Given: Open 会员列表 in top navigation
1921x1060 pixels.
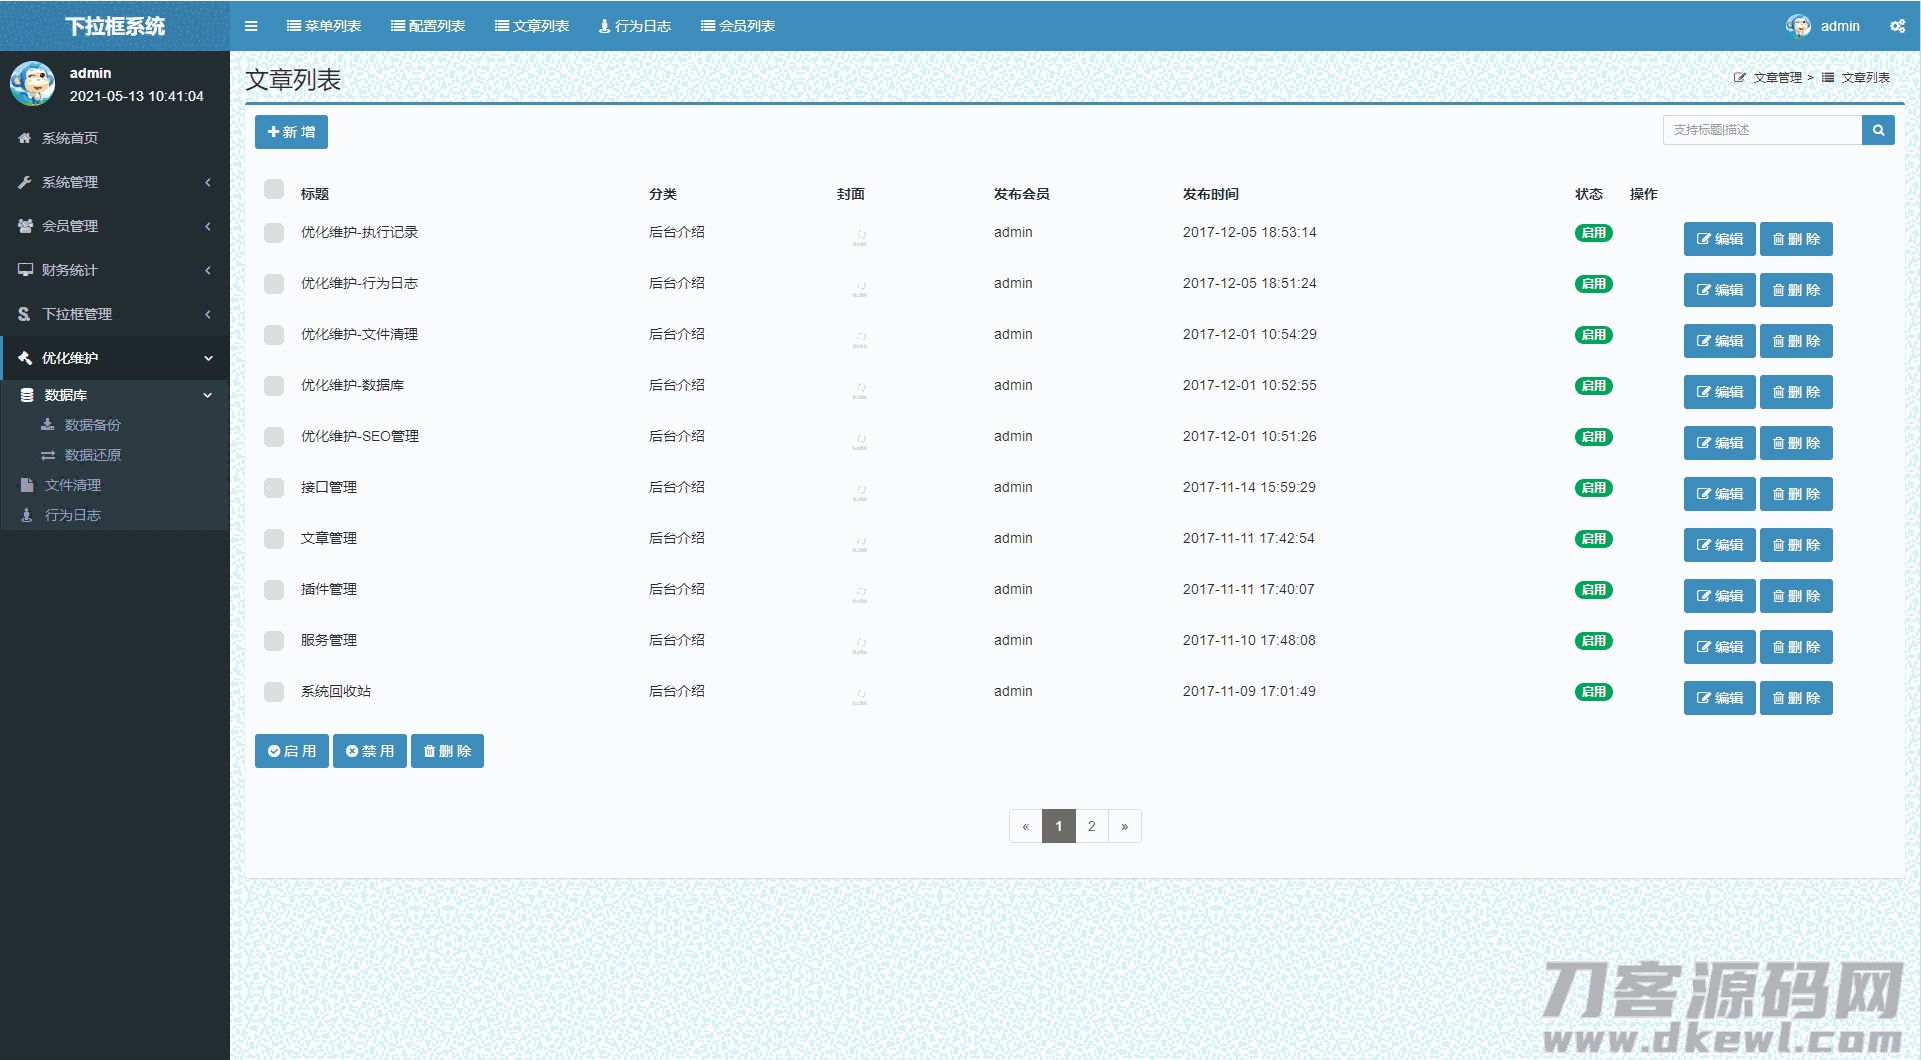Looking at the screenshot, I should click(x=738, y=26).
